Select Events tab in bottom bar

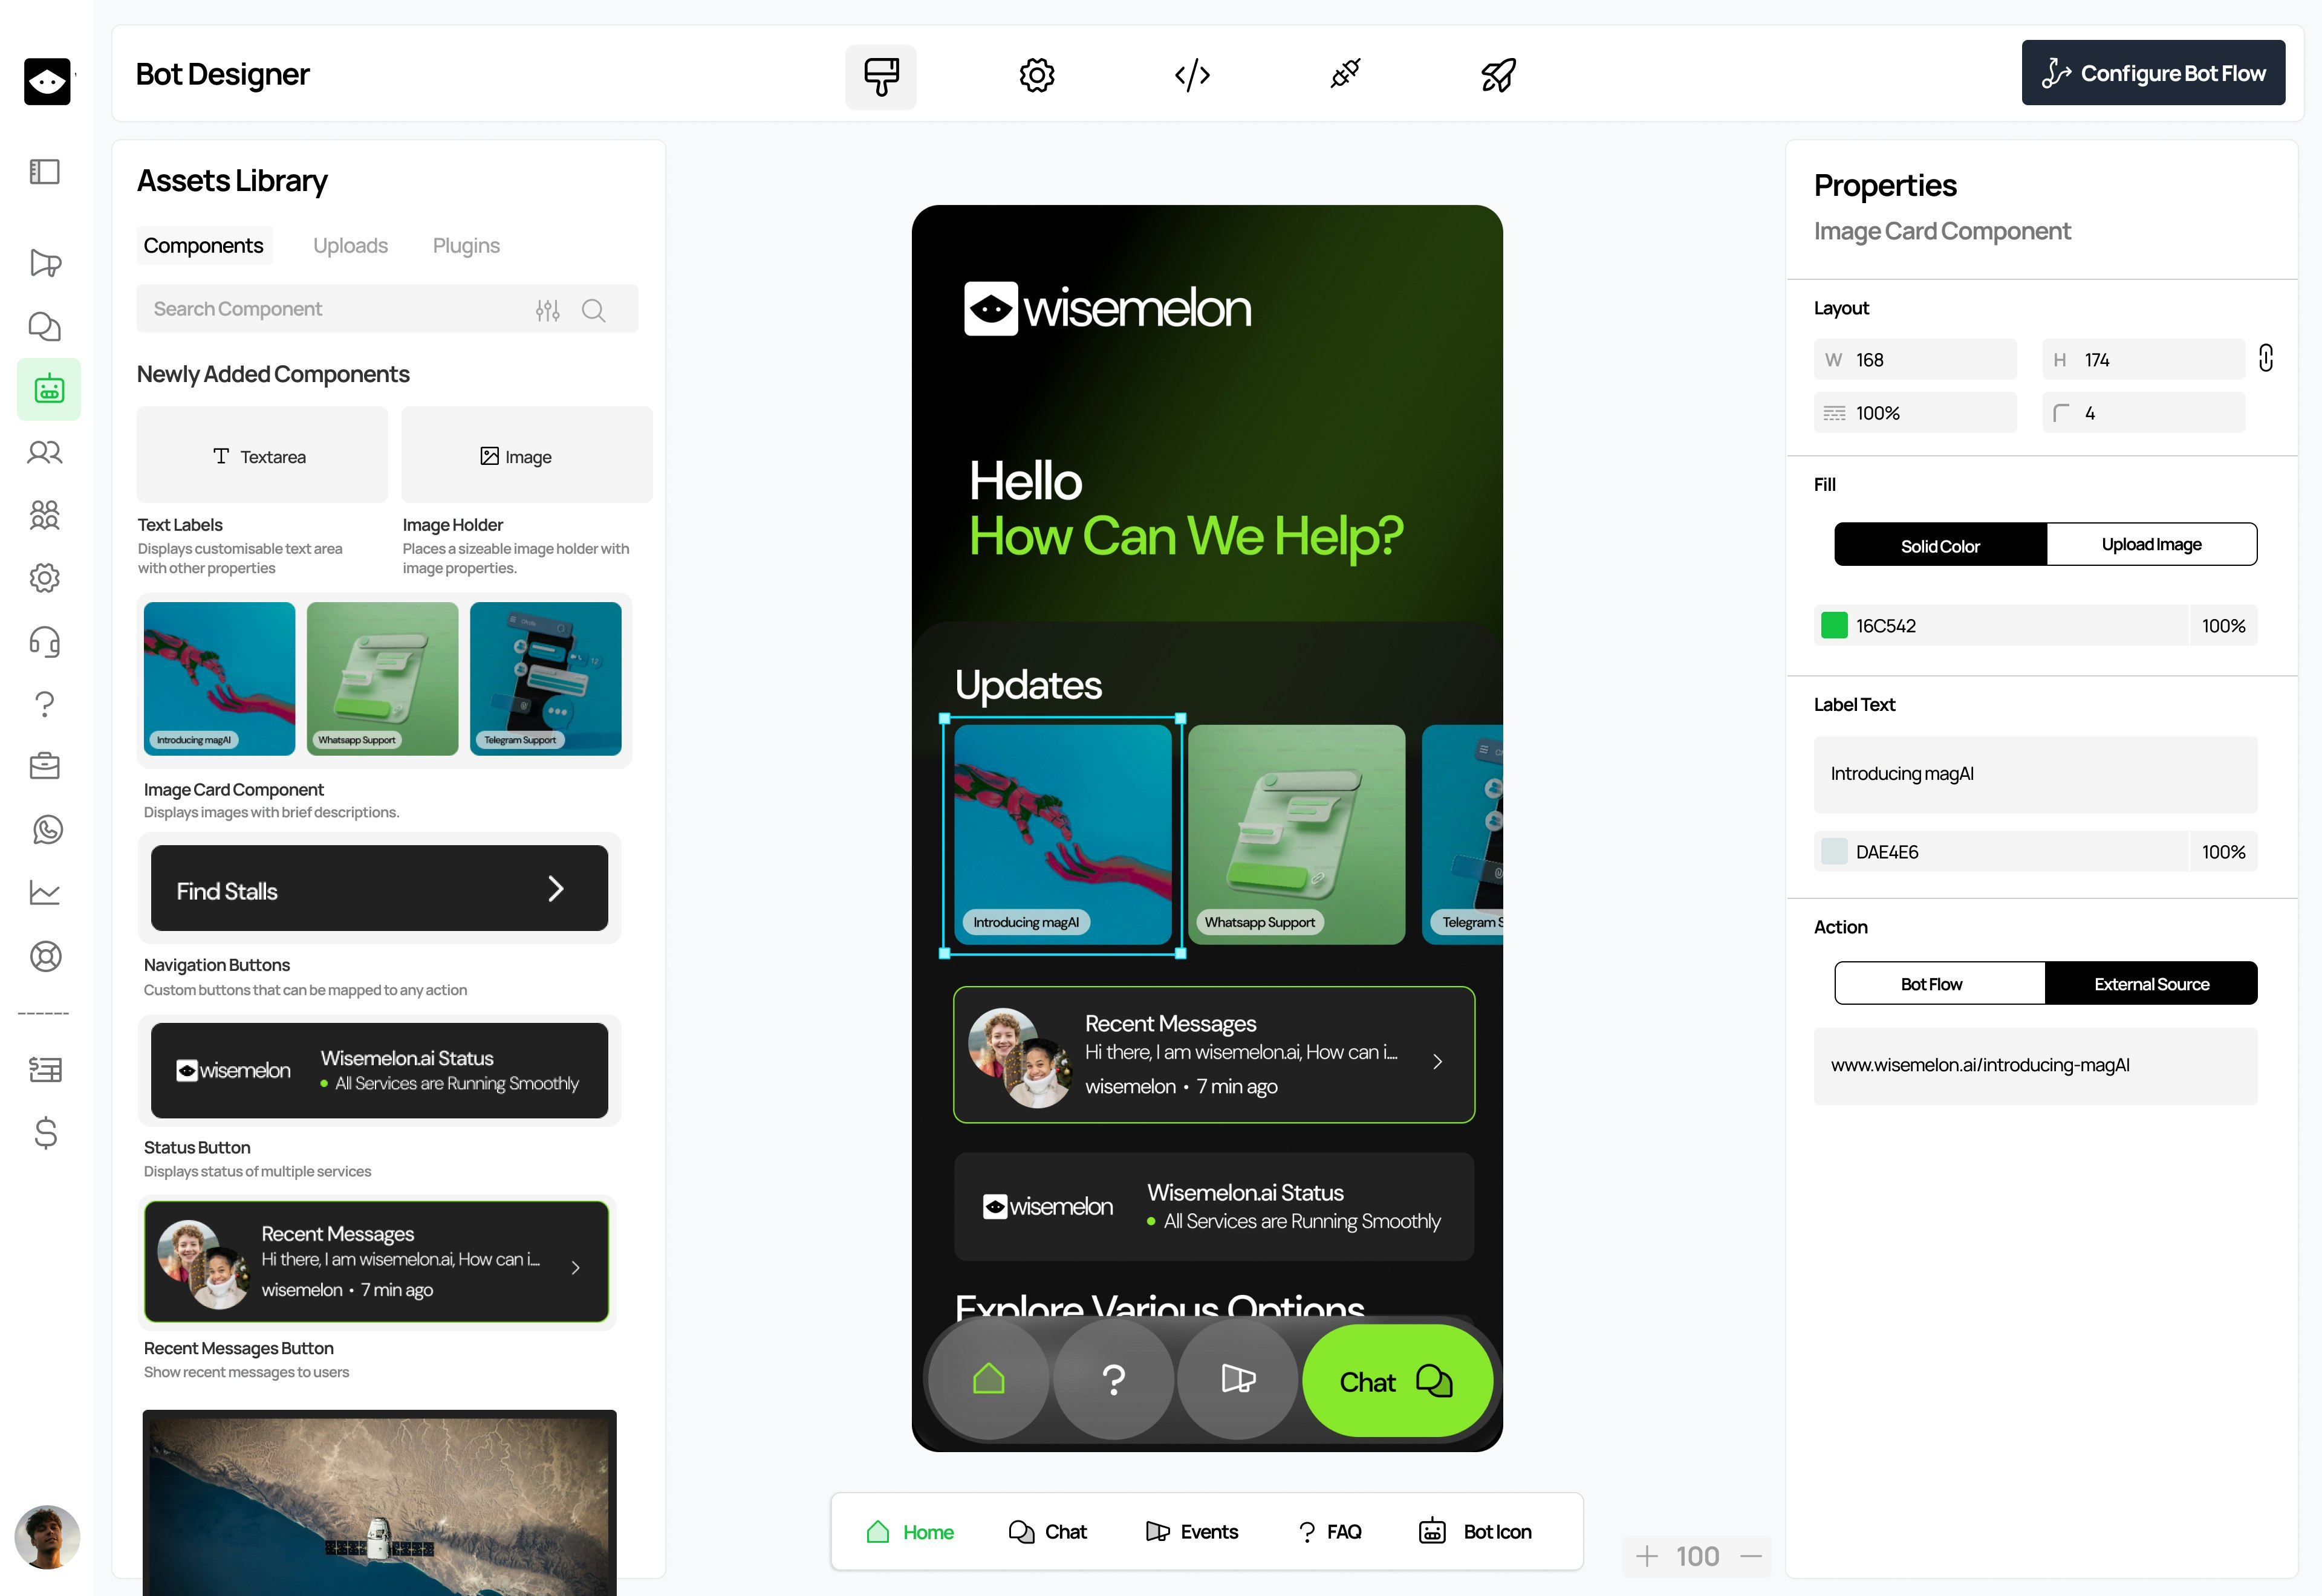tap(1191, 1532)
